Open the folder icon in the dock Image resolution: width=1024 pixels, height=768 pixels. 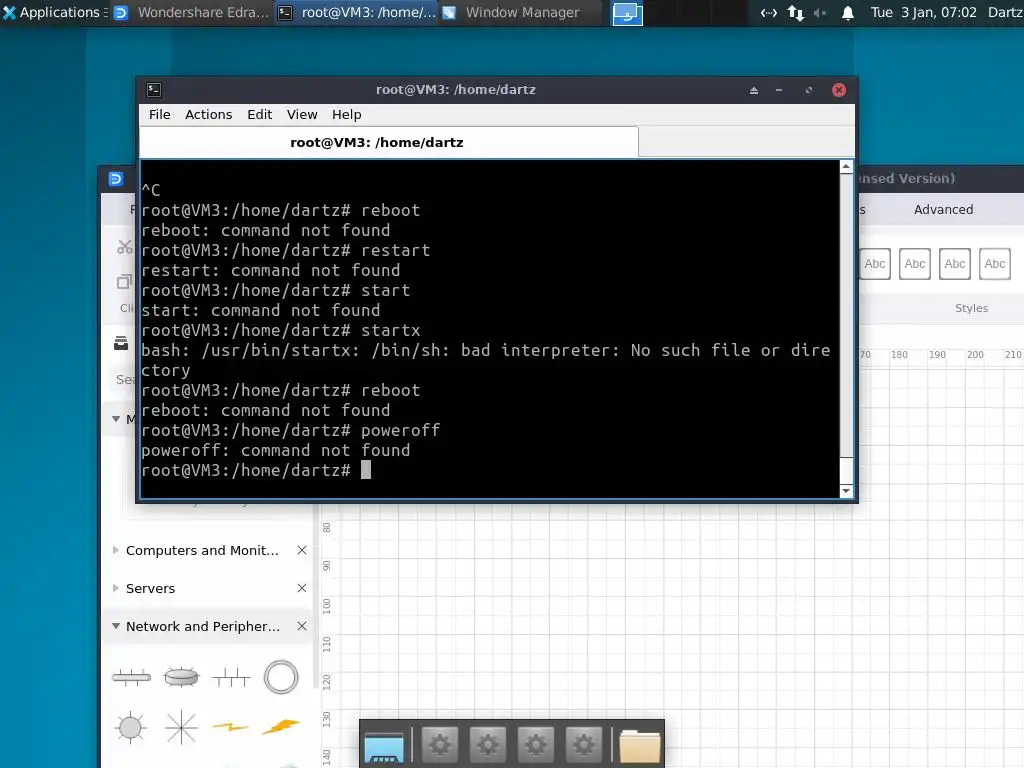click(x=639, y=745)
